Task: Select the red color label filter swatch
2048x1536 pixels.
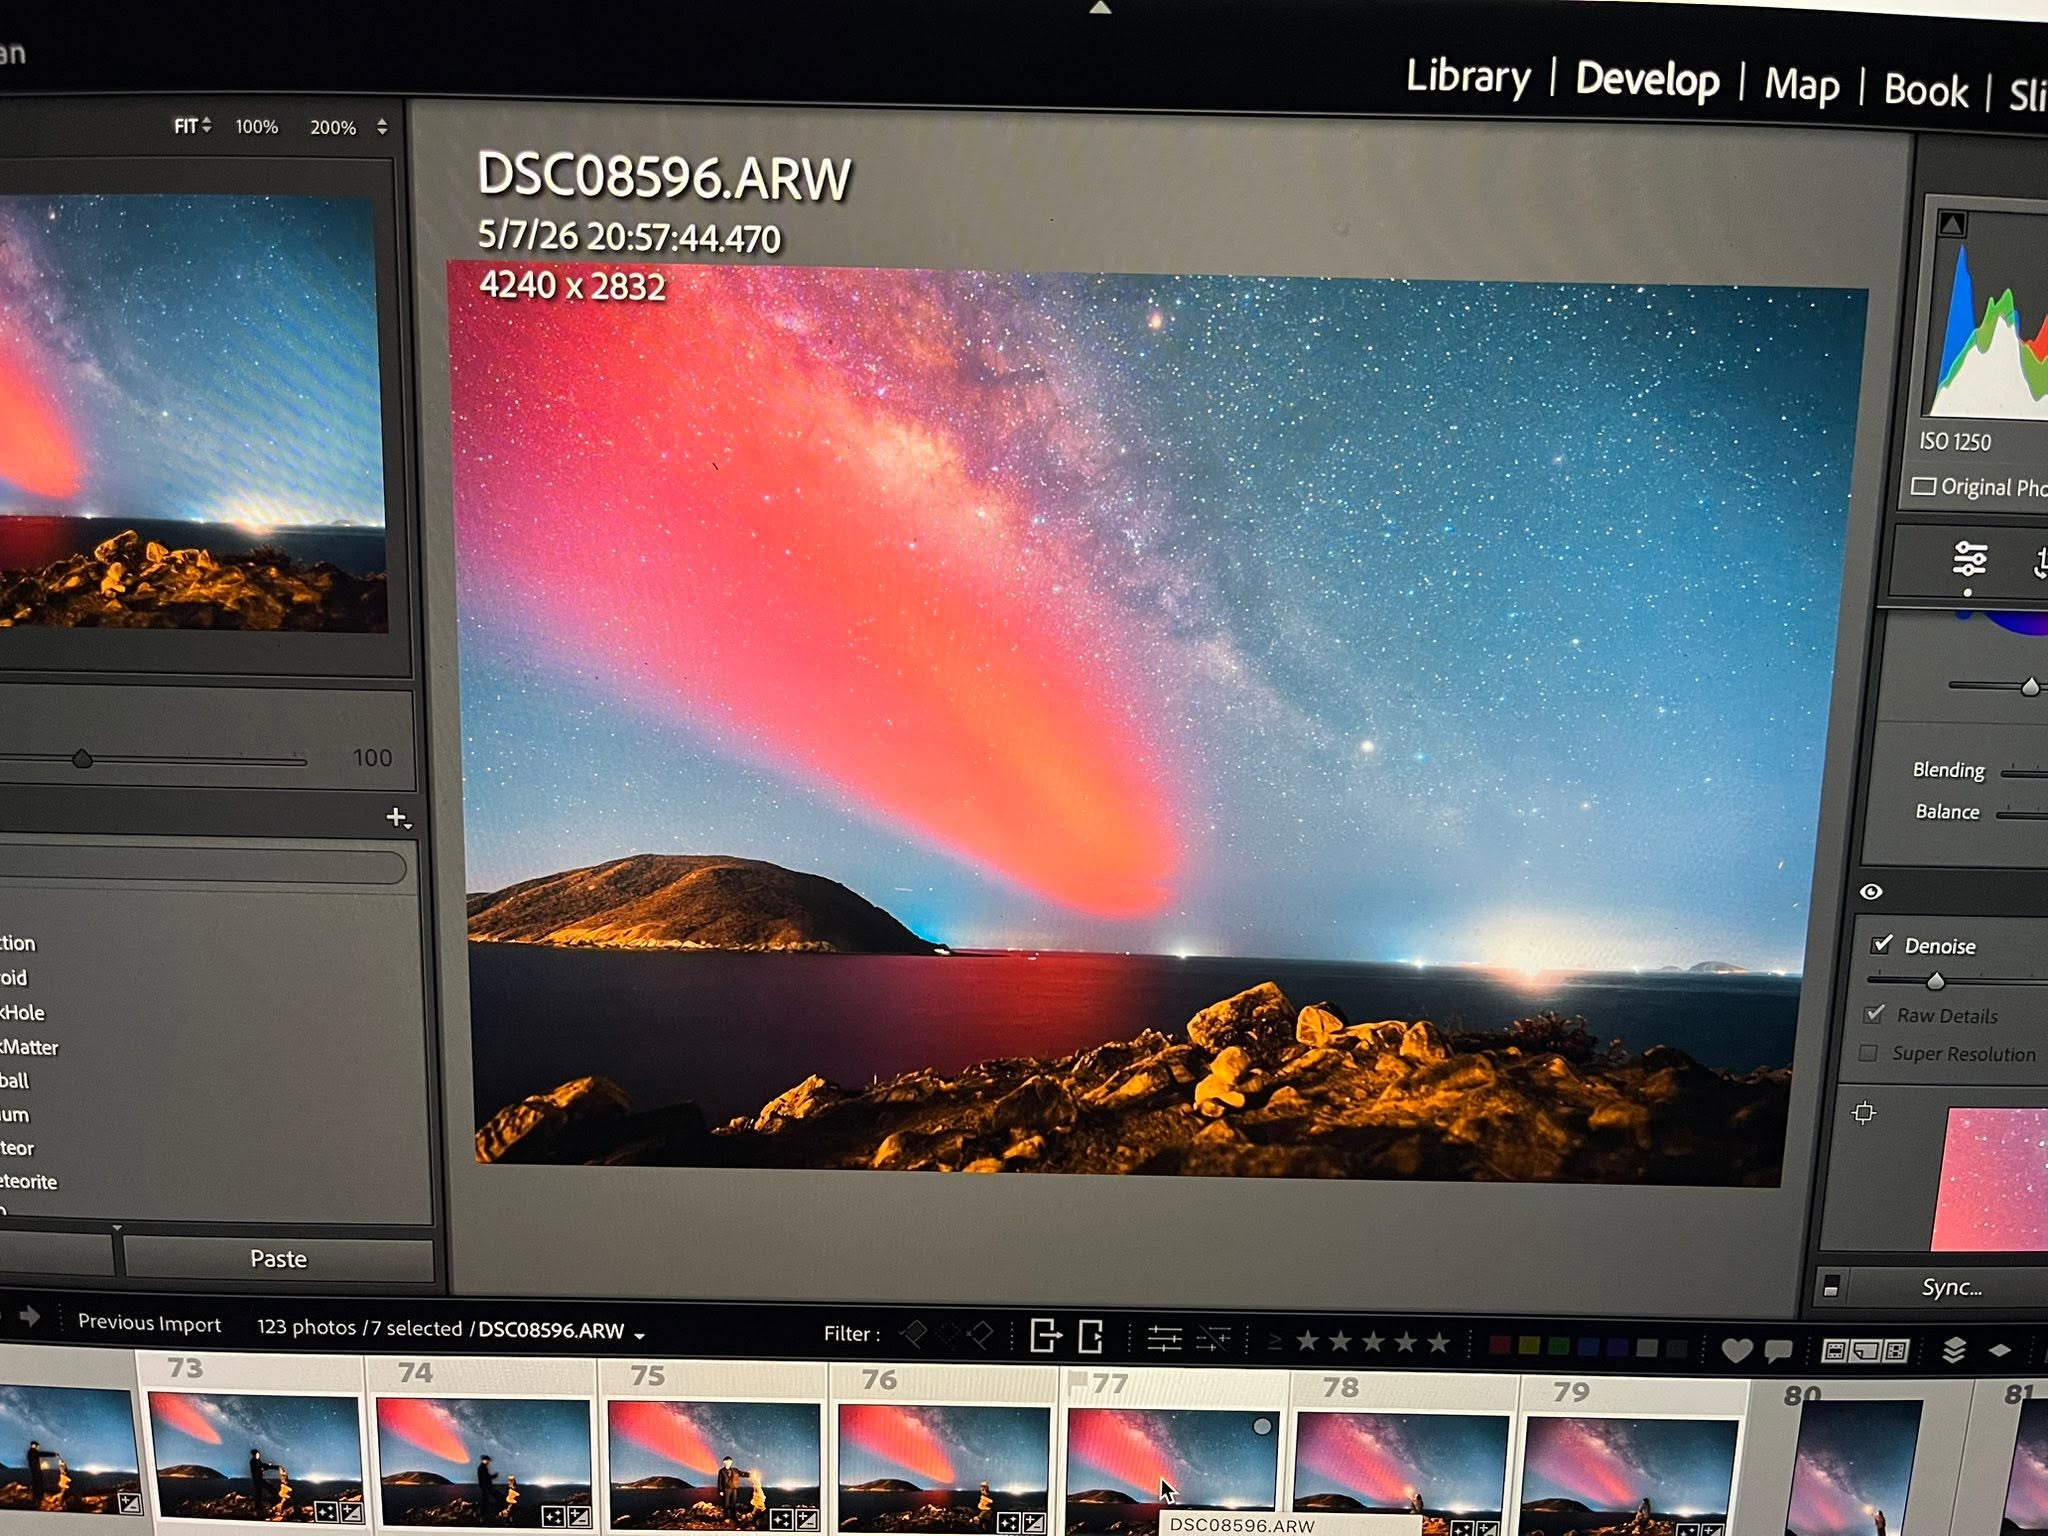Action: click(1499, 1344)
